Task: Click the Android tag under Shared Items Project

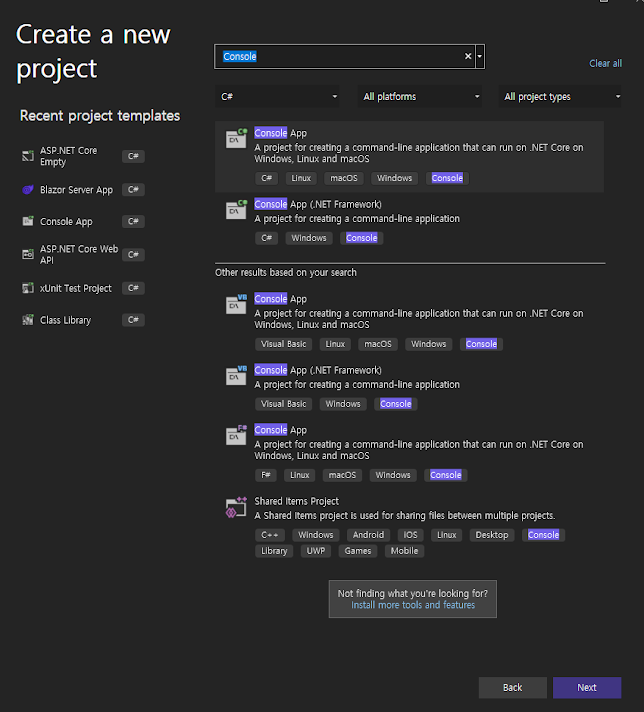Action: [x=368, y=535]
